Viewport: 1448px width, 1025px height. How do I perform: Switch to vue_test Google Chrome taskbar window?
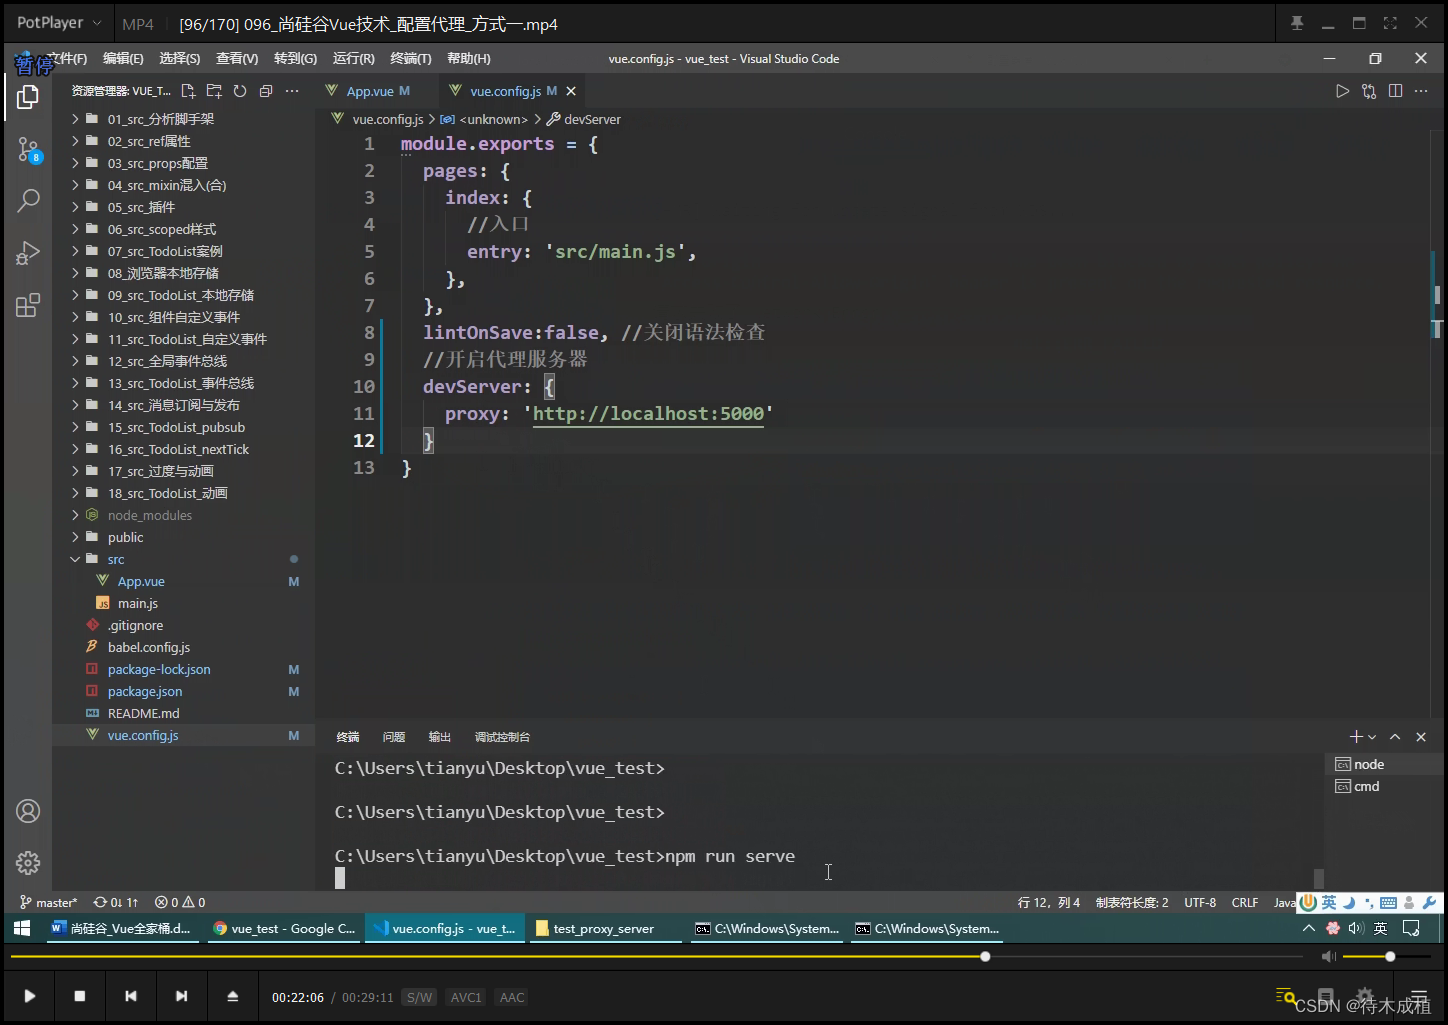point(284,929)
